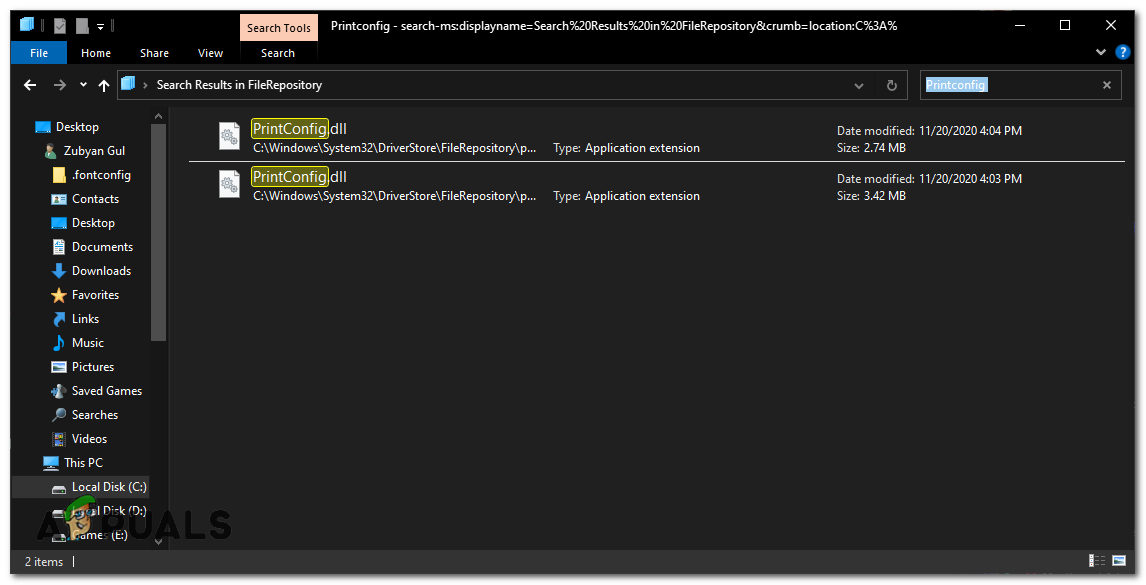The width and height of the screenshot is (1146, 585).
Task: Open the Links folder
Action: pyautogui.click(x=86, y=319)
